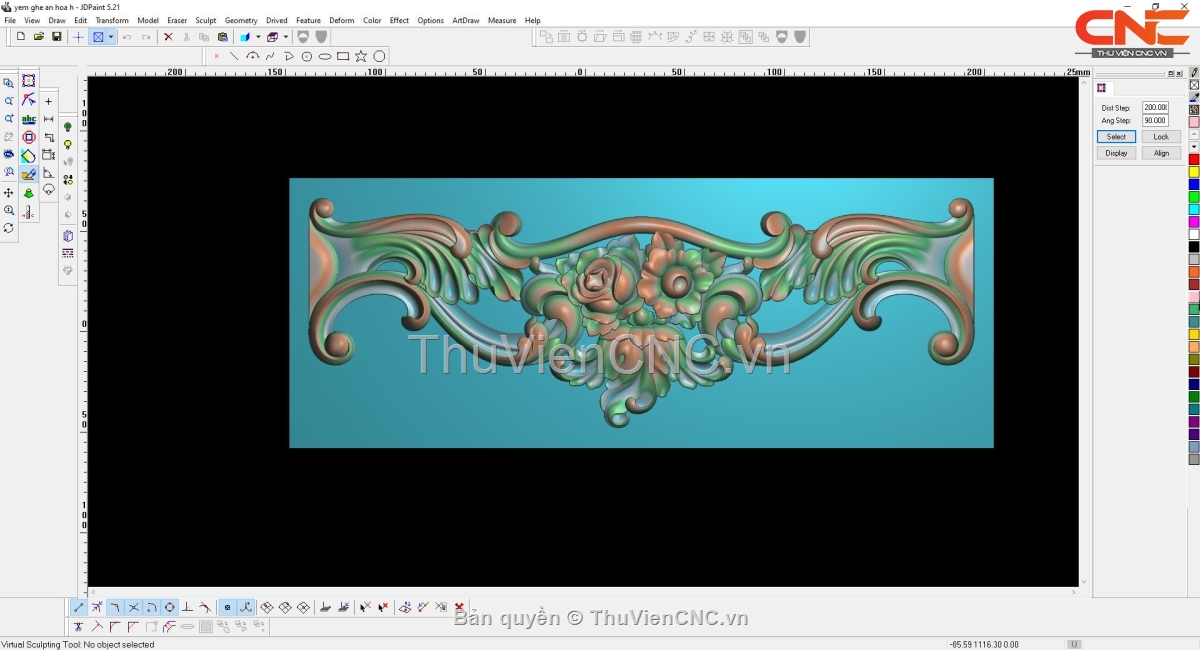
Task: Click the Save file icon
Action: [x=56, y=37]
